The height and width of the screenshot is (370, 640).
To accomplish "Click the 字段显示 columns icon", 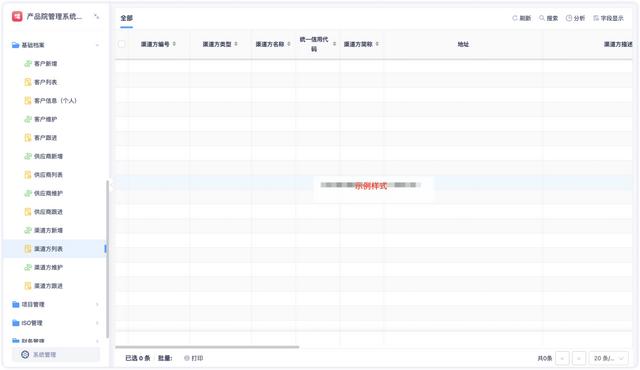I will pyautogui.click(x=596, y=18).
